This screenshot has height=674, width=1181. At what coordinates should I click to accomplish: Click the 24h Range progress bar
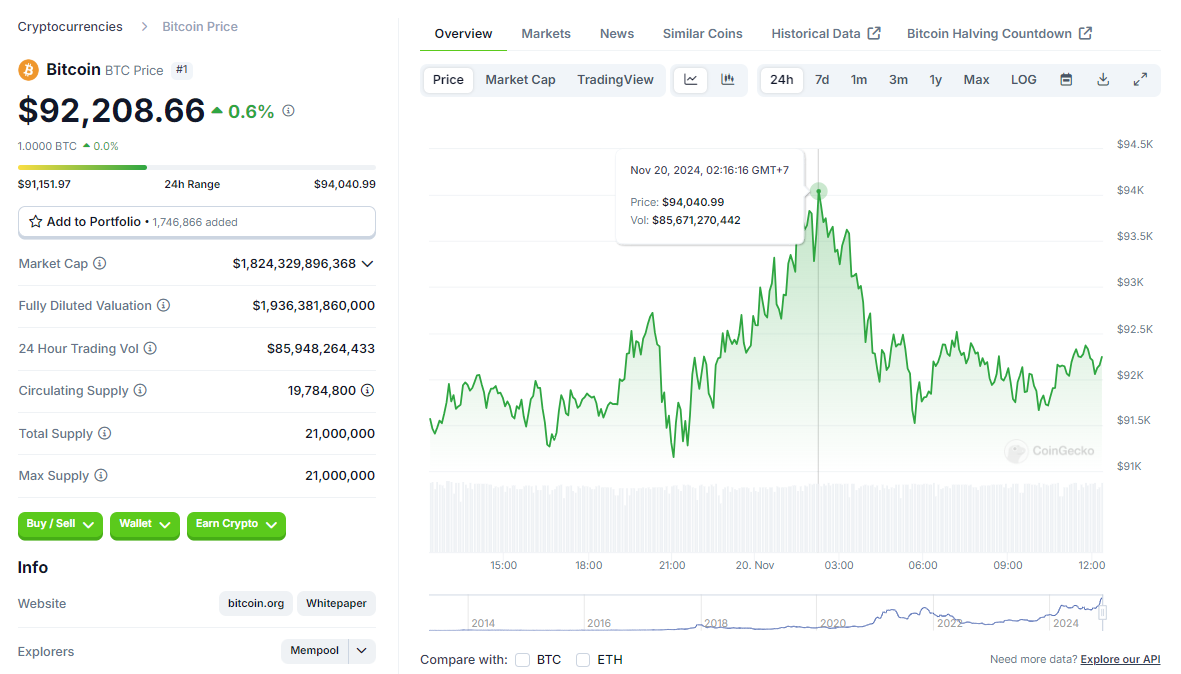[x=197, y=167]
